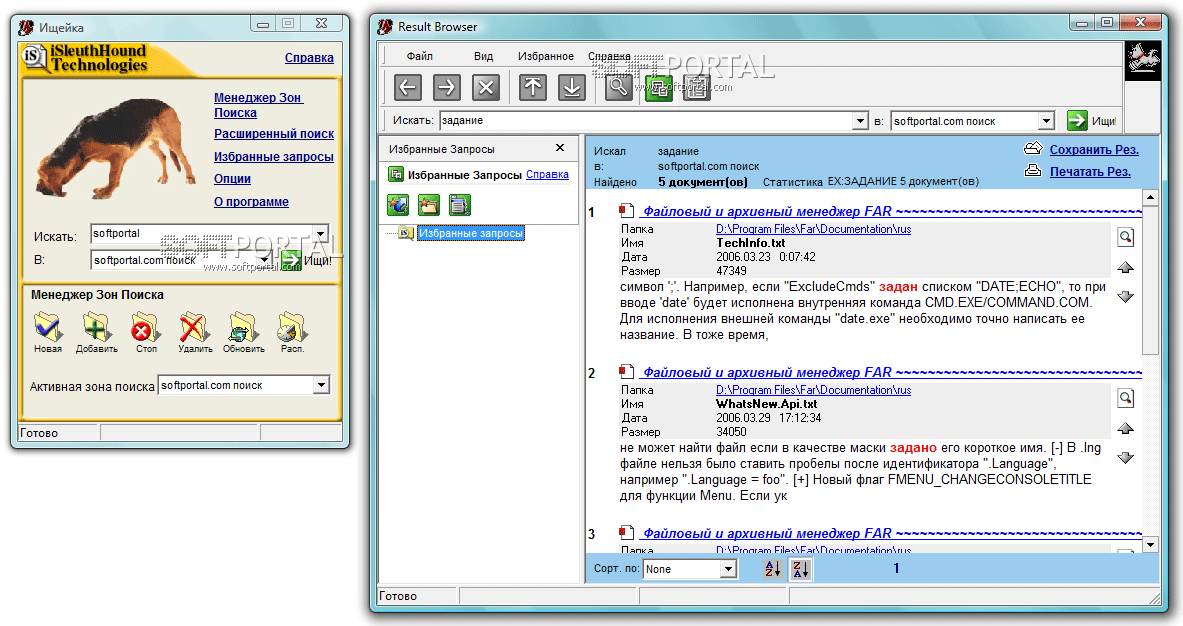The width and height of the screenshot is (1183, 626).
Task: Open Искать dropdown in Result Browser
Action: [860, 121]
